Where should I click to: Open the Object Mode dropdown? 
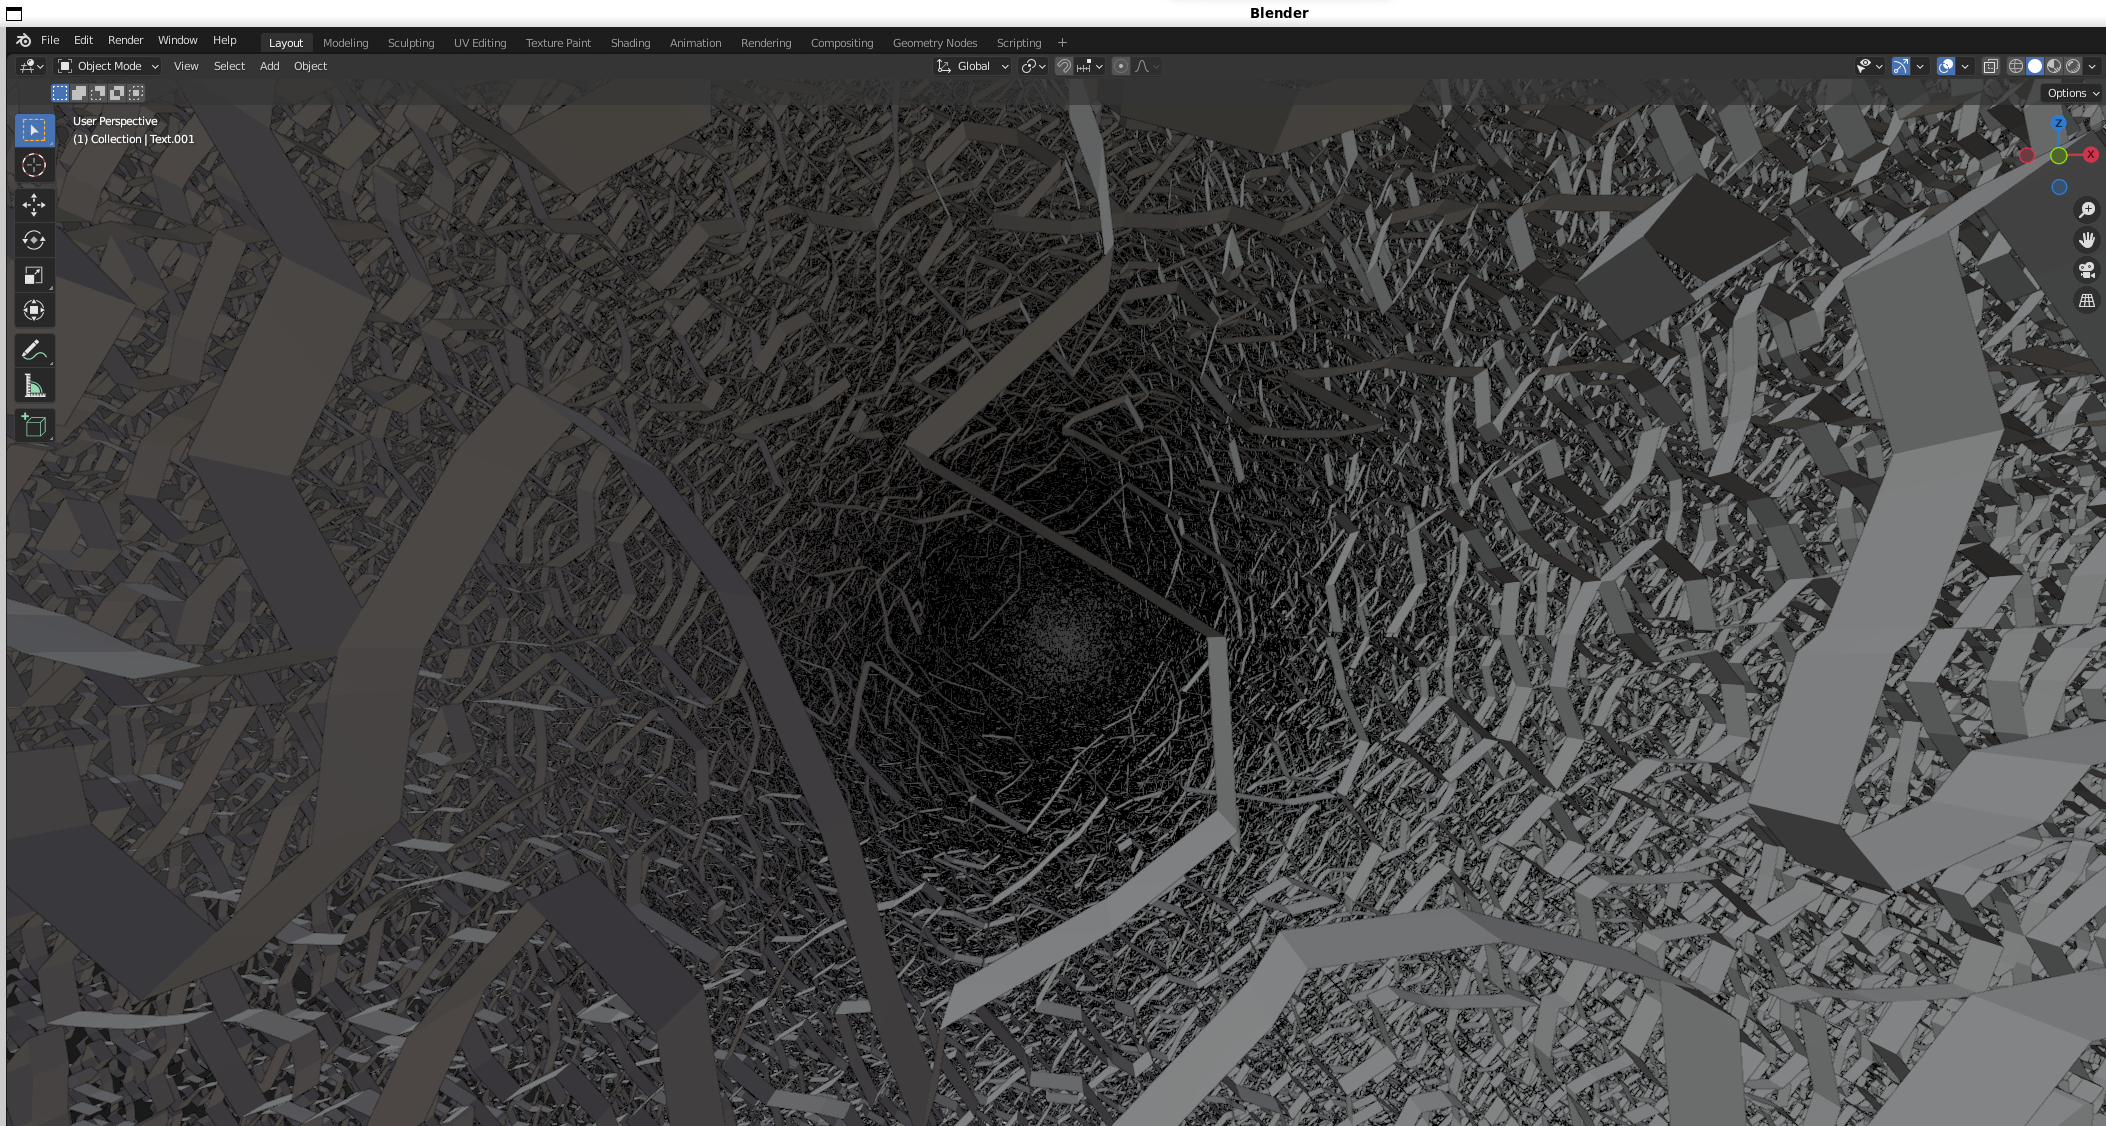click(109, 65)
